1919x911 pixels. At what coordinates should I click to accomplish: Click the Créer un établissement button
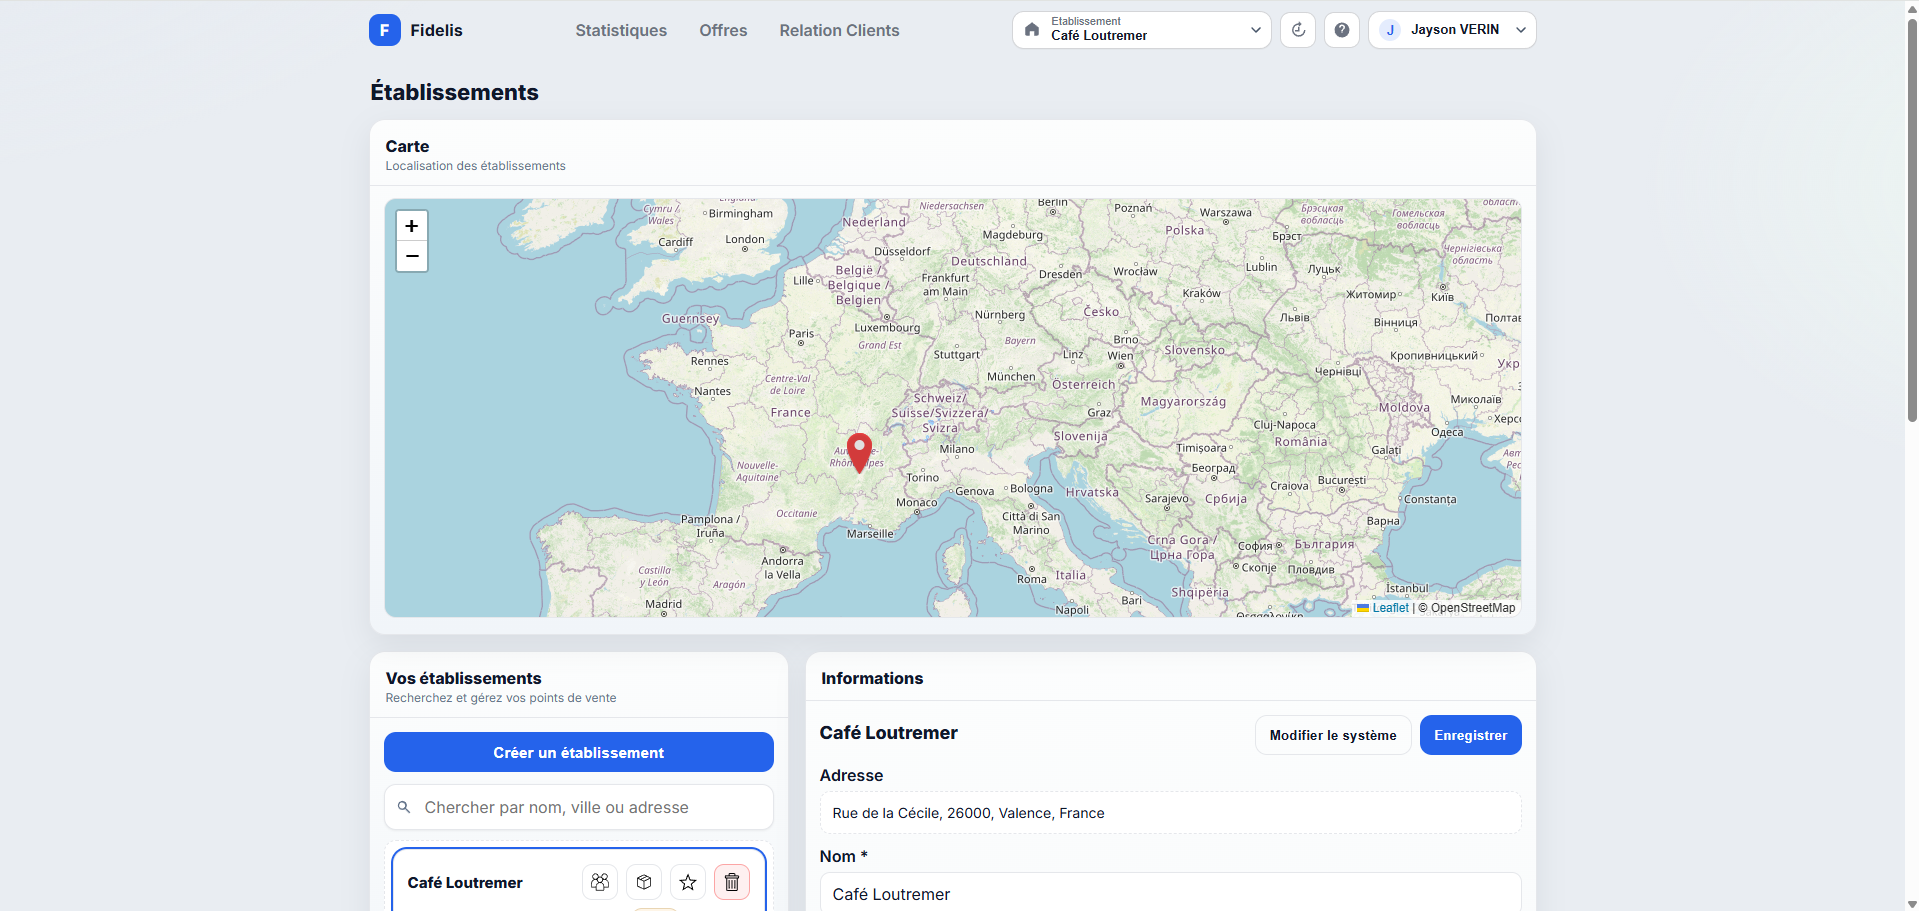[578, 752]
